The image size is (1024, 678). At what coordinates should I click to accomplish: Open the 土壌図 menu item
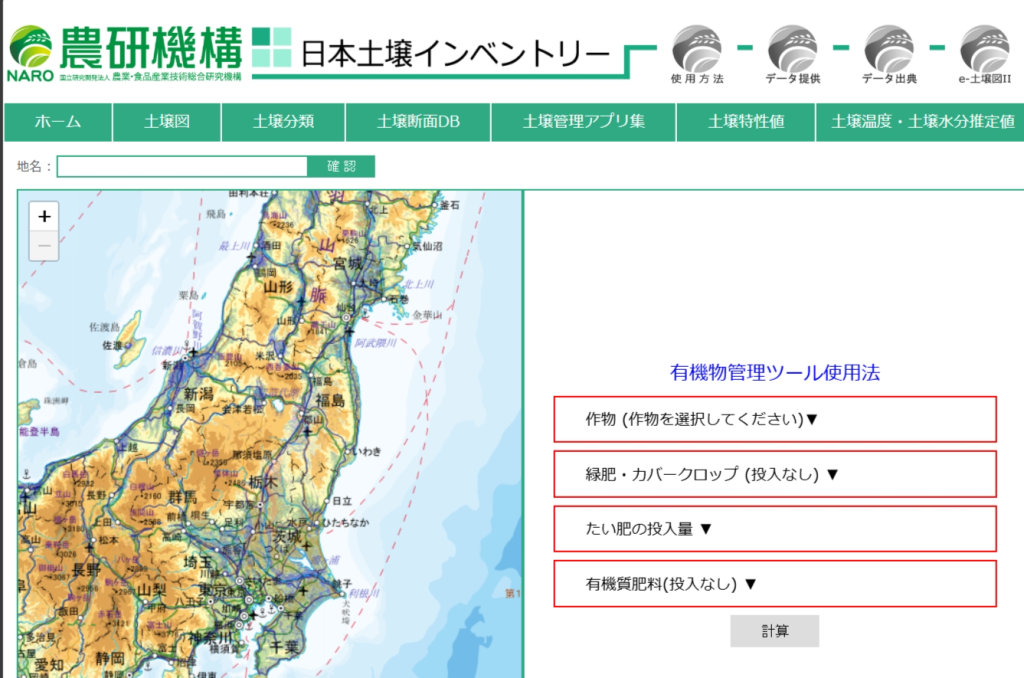[167, 122]
